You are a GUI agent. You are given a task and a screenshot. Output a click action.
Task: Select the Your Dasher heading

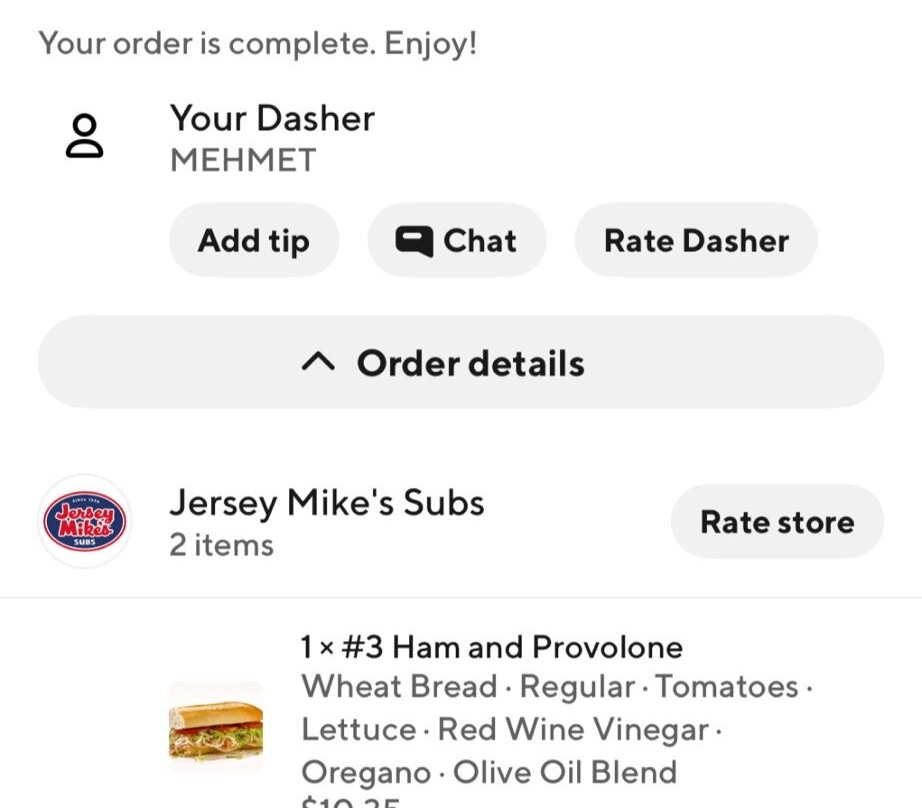272,118
